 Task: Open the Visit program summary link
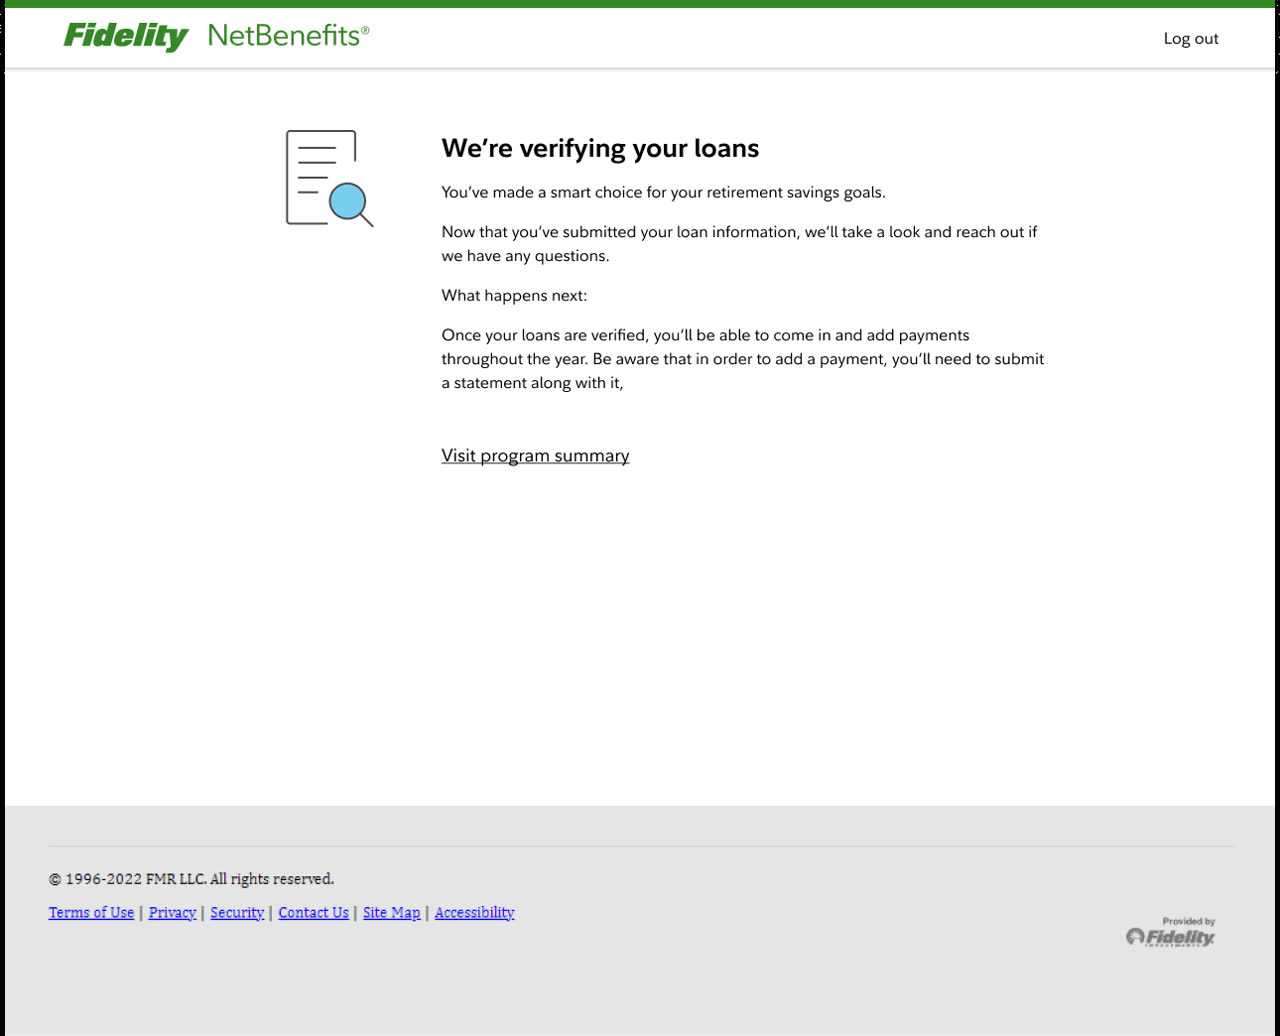[535, 456]
